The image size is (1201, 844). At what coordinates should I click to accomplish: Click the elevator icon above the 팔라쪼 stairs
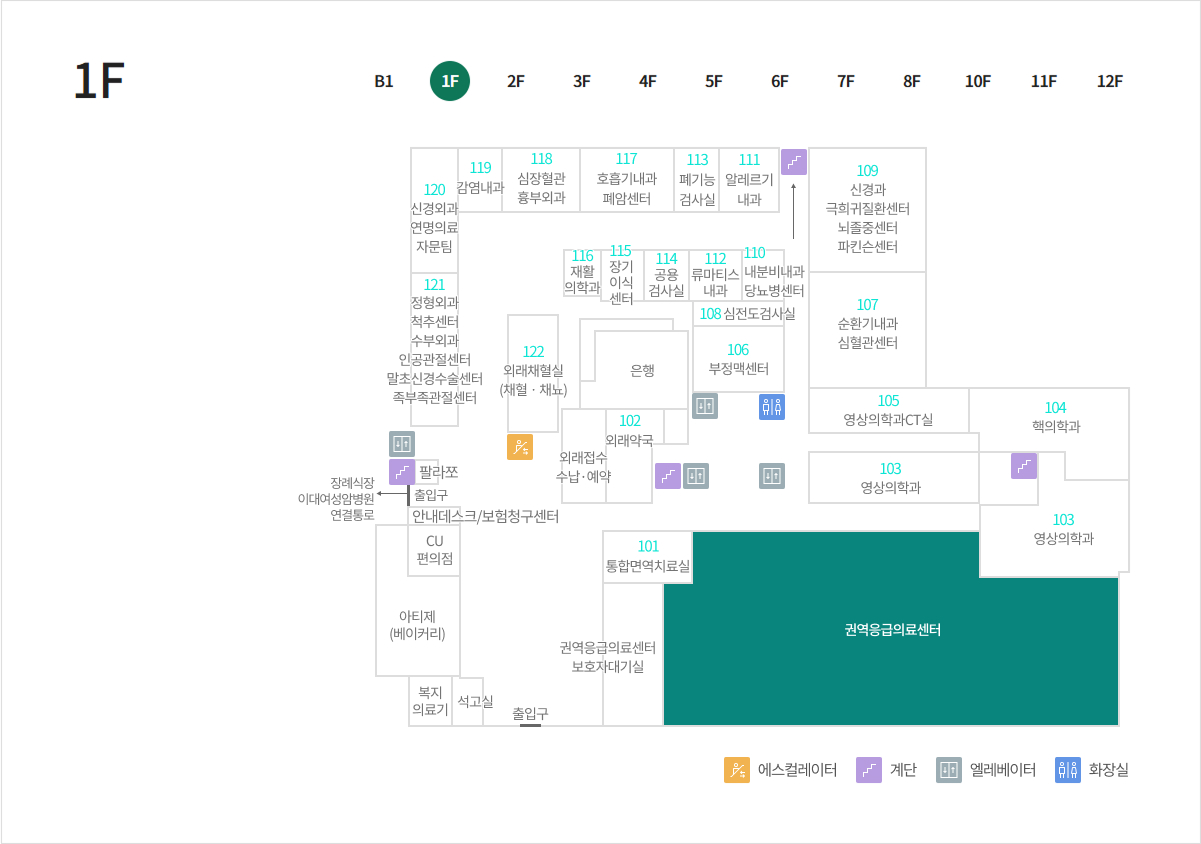click(402, 444)
